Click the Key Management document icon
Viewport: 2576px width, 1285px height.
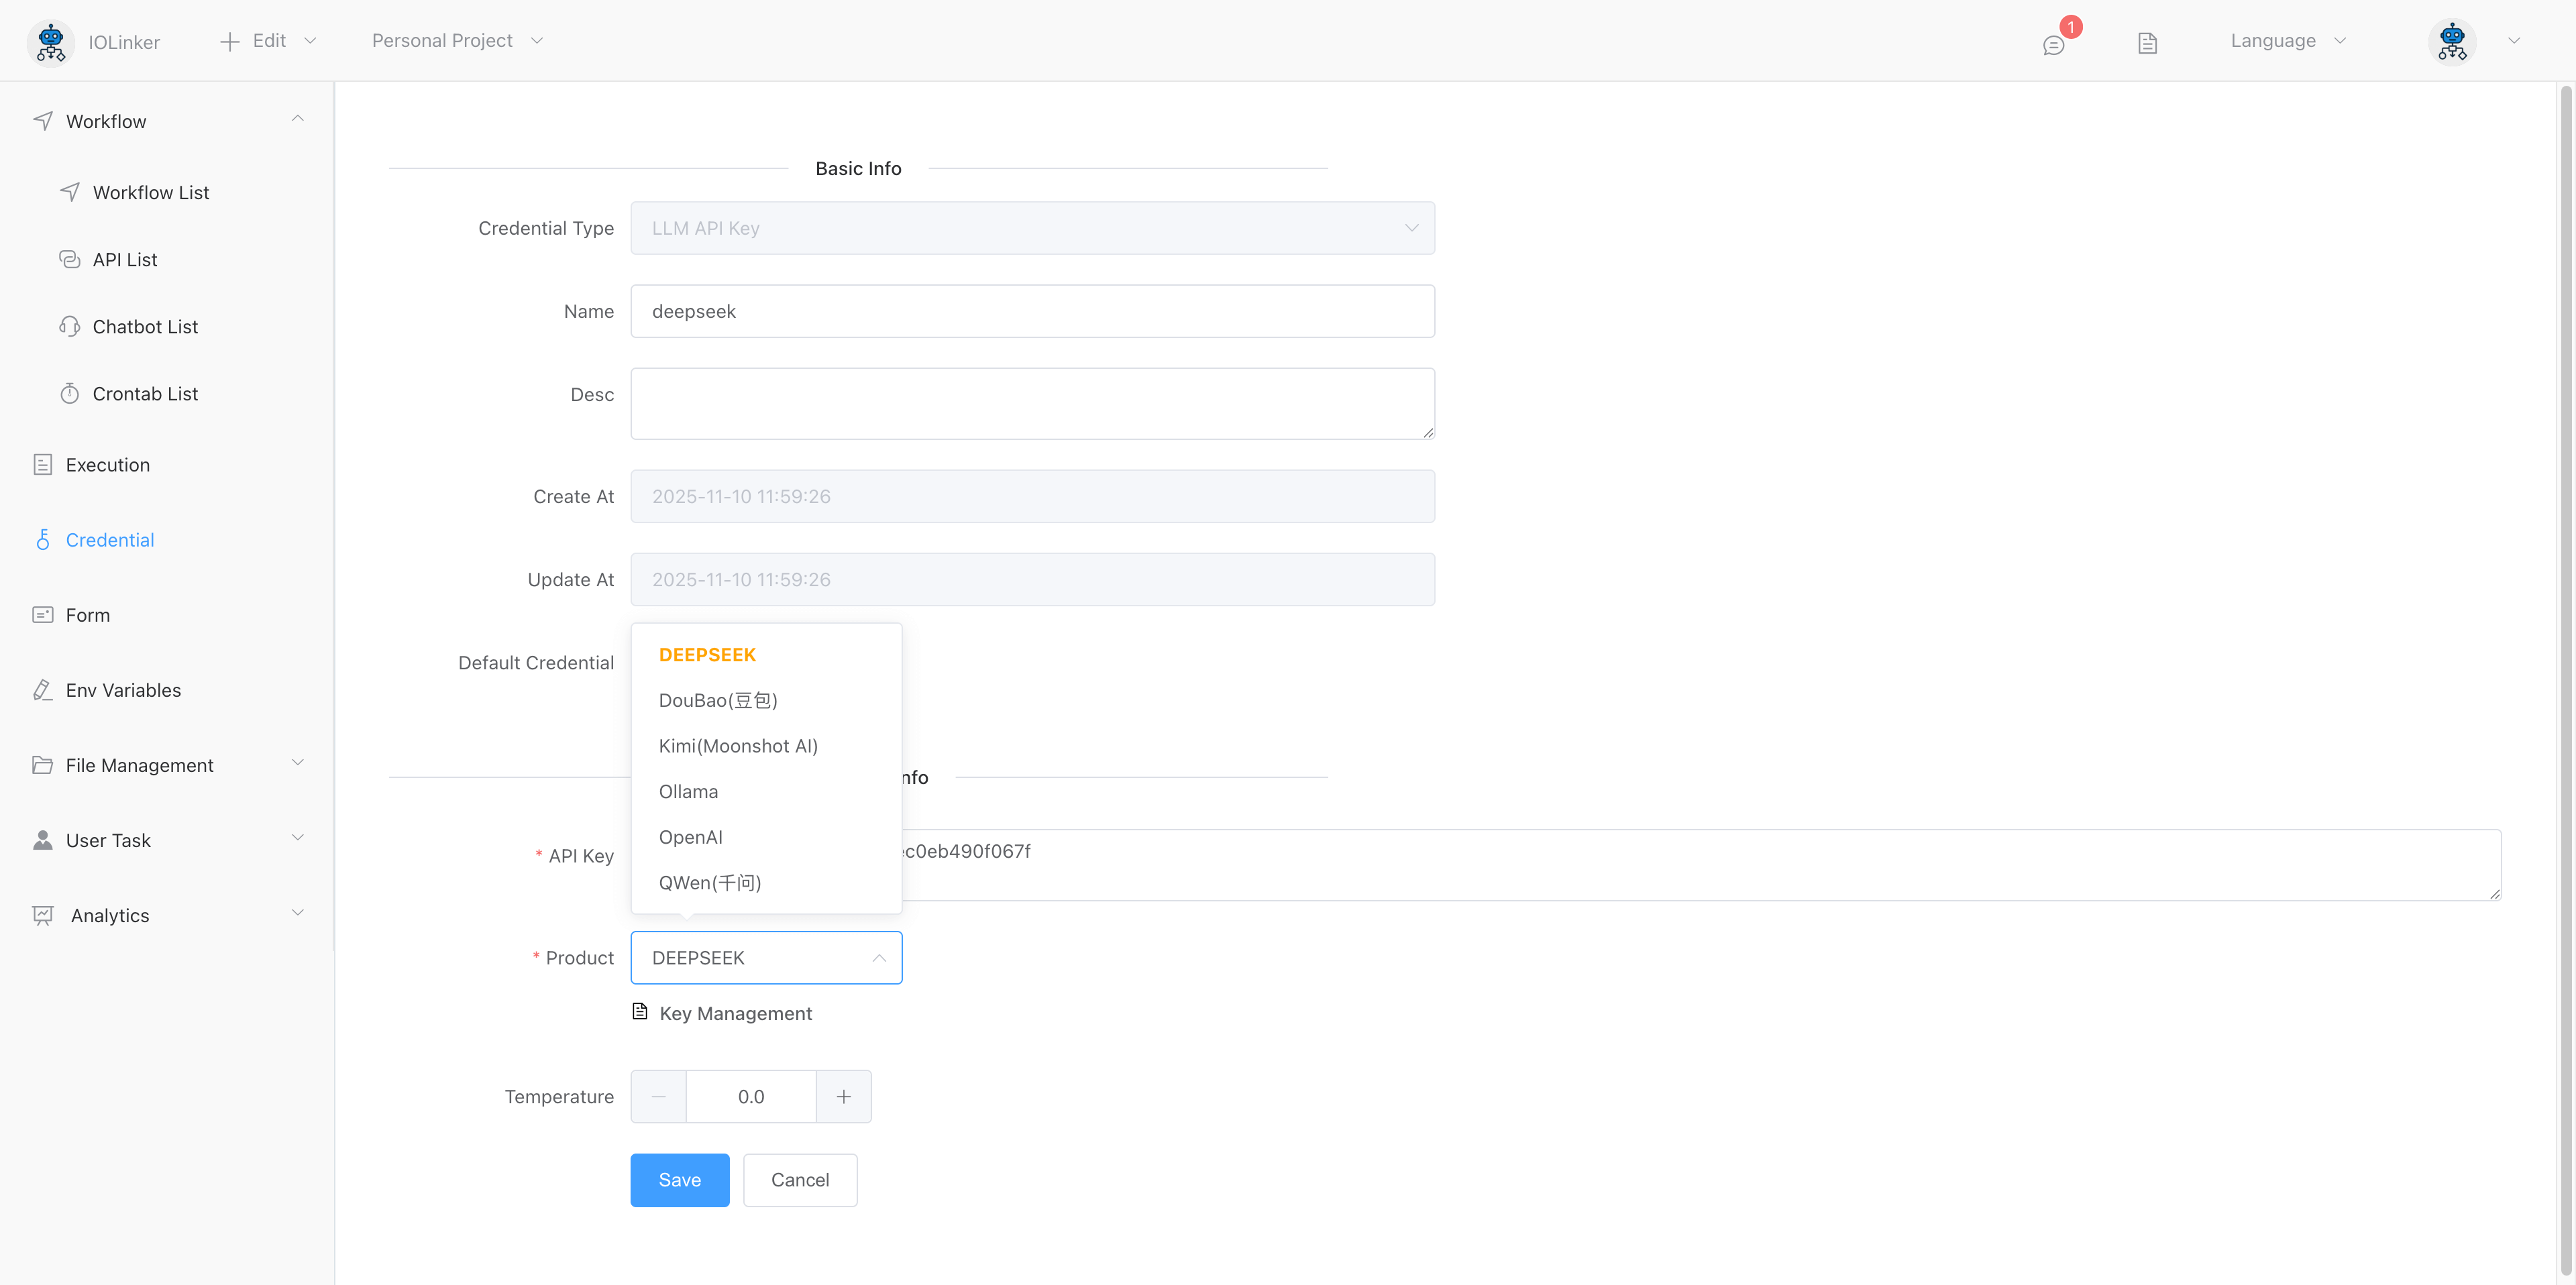point(640,1012)
